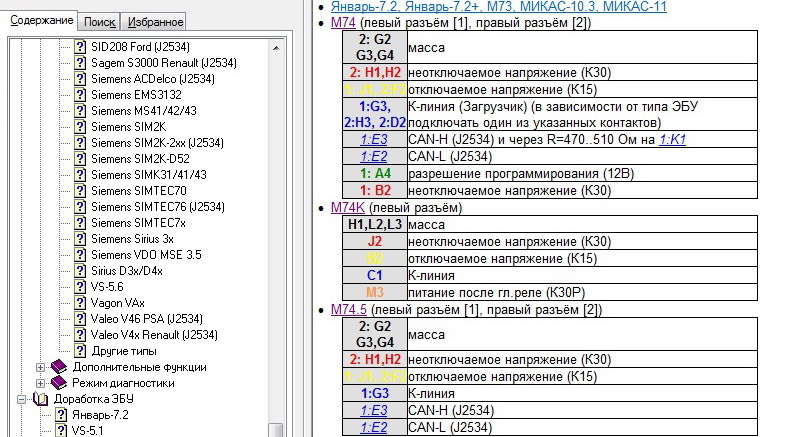Select the Vagon VAx topic icon

click(x=80, y=303)
